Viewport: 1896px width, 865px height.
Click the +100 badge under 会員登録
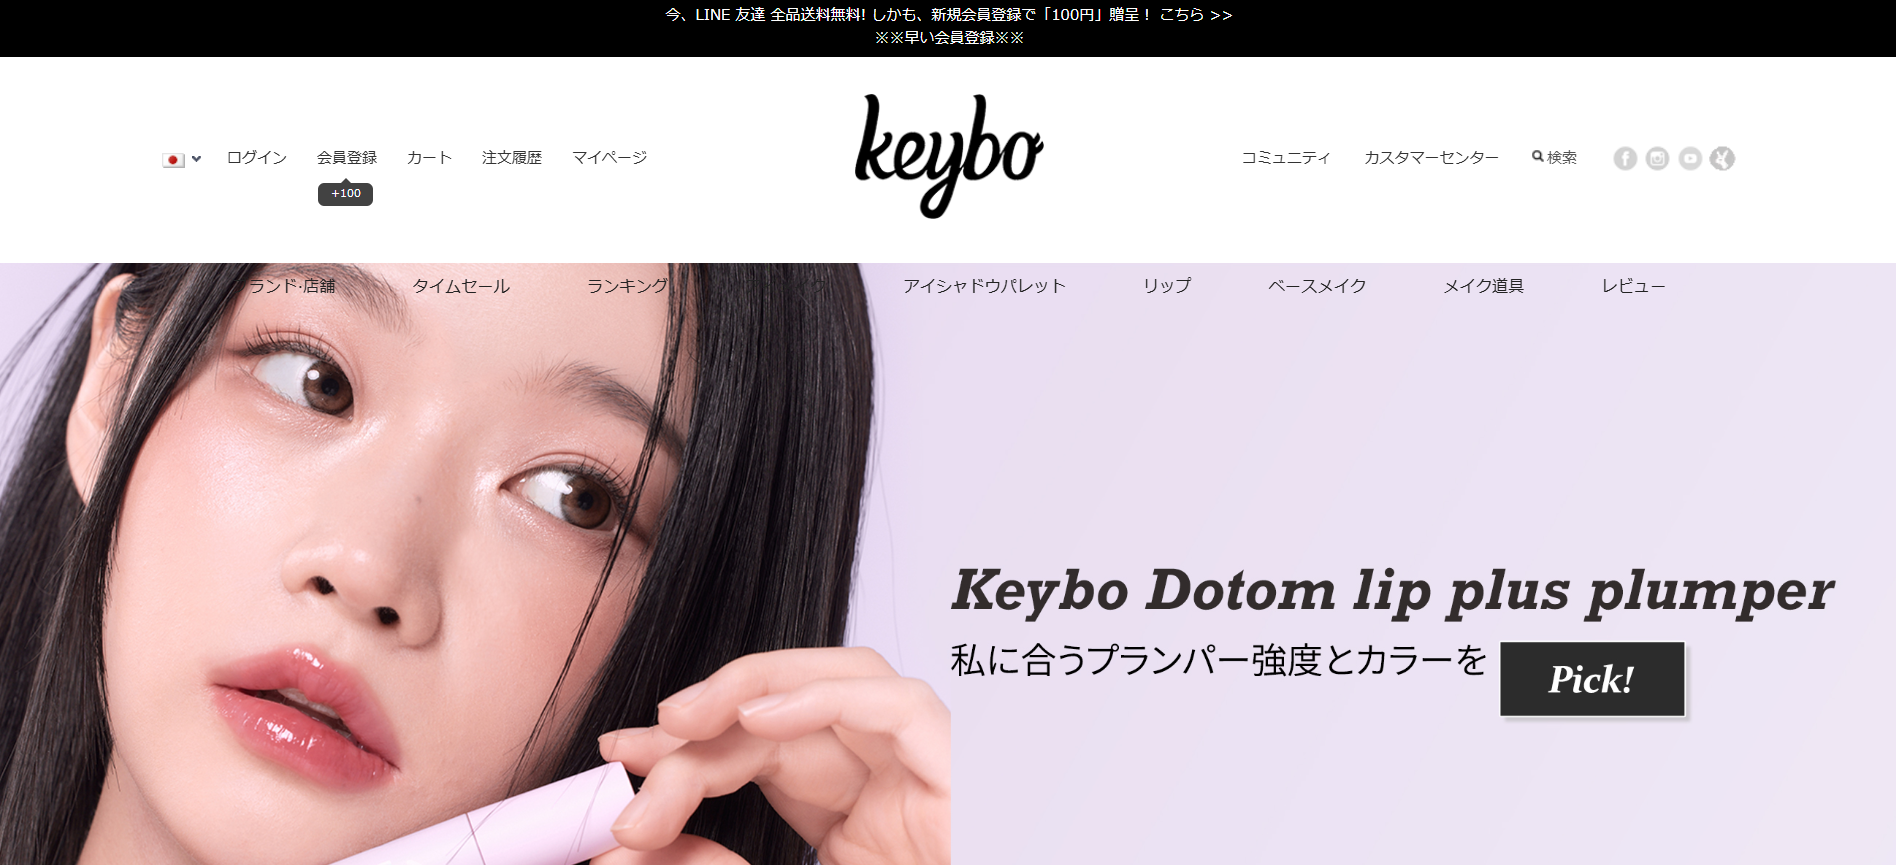tap(345, 193)
